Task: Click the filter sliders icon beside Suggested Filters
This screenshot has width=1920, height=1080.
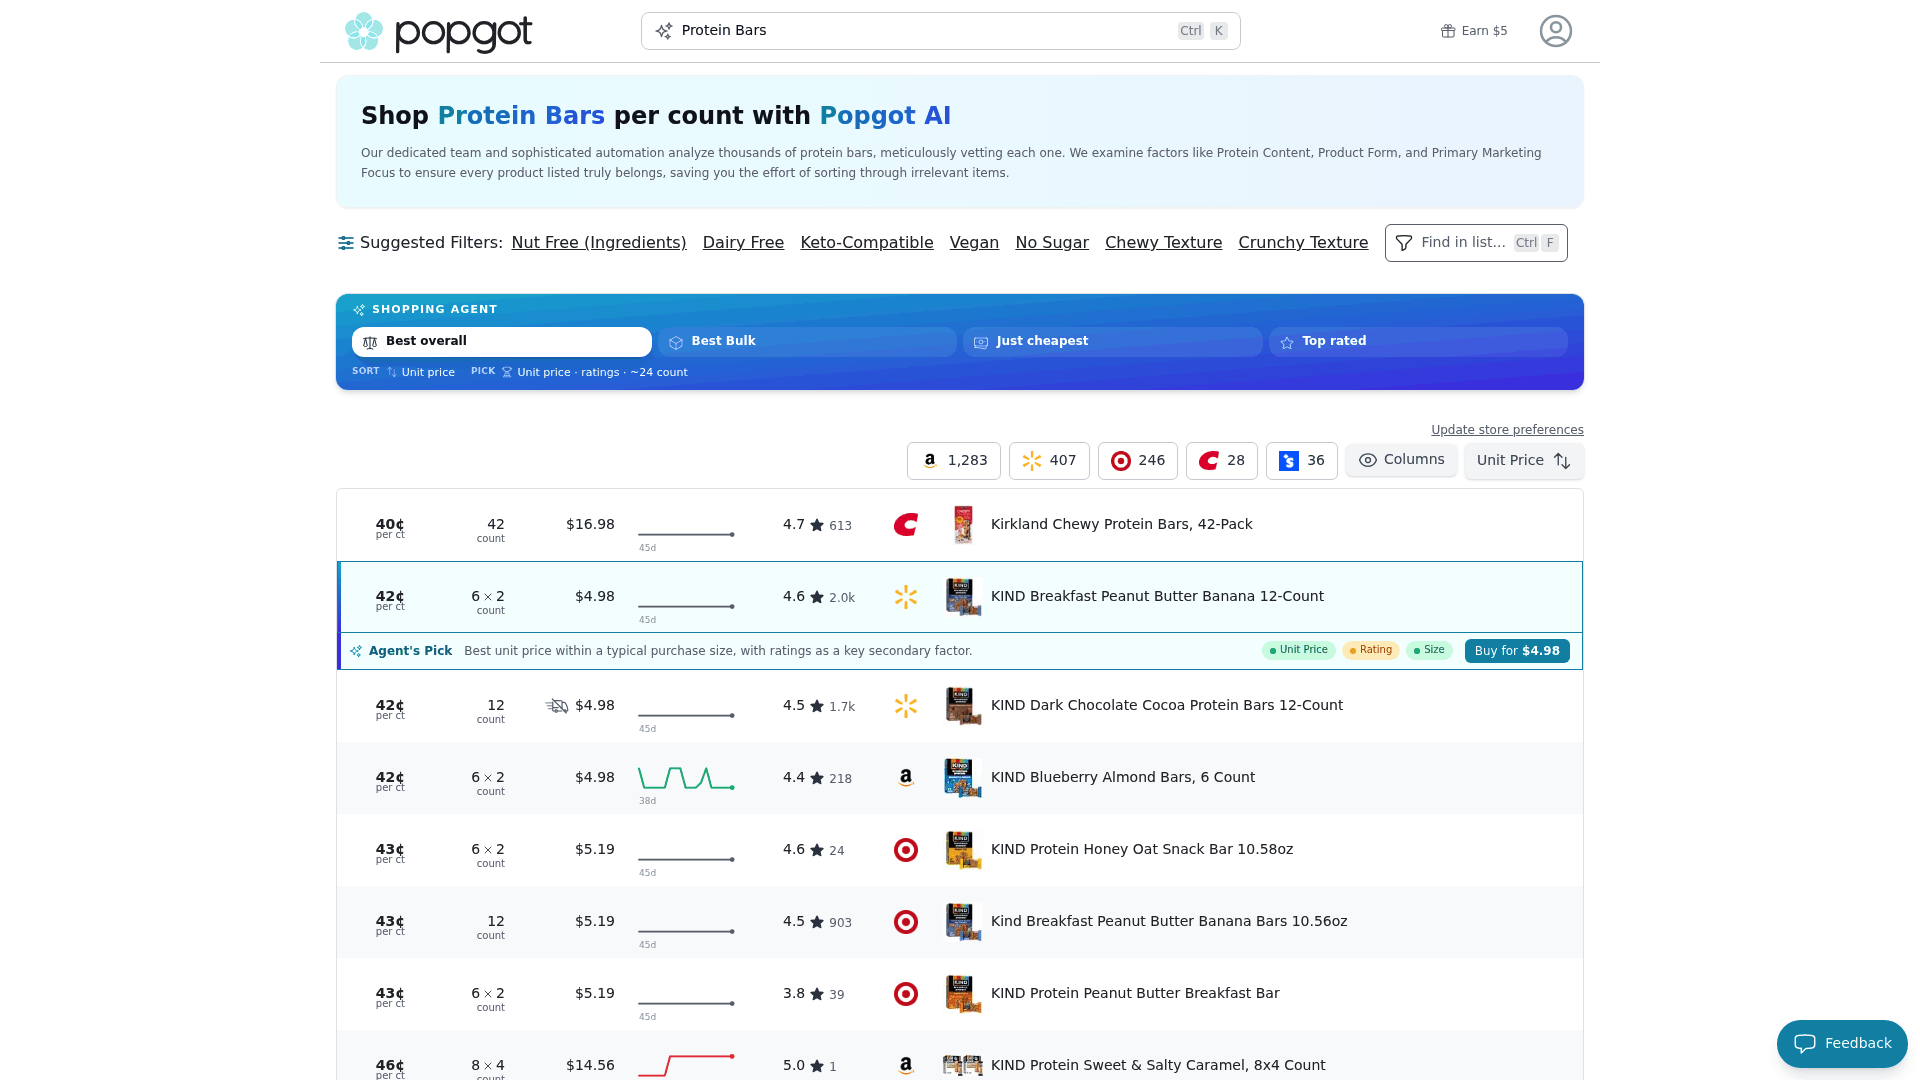Action: click(346, 243)
